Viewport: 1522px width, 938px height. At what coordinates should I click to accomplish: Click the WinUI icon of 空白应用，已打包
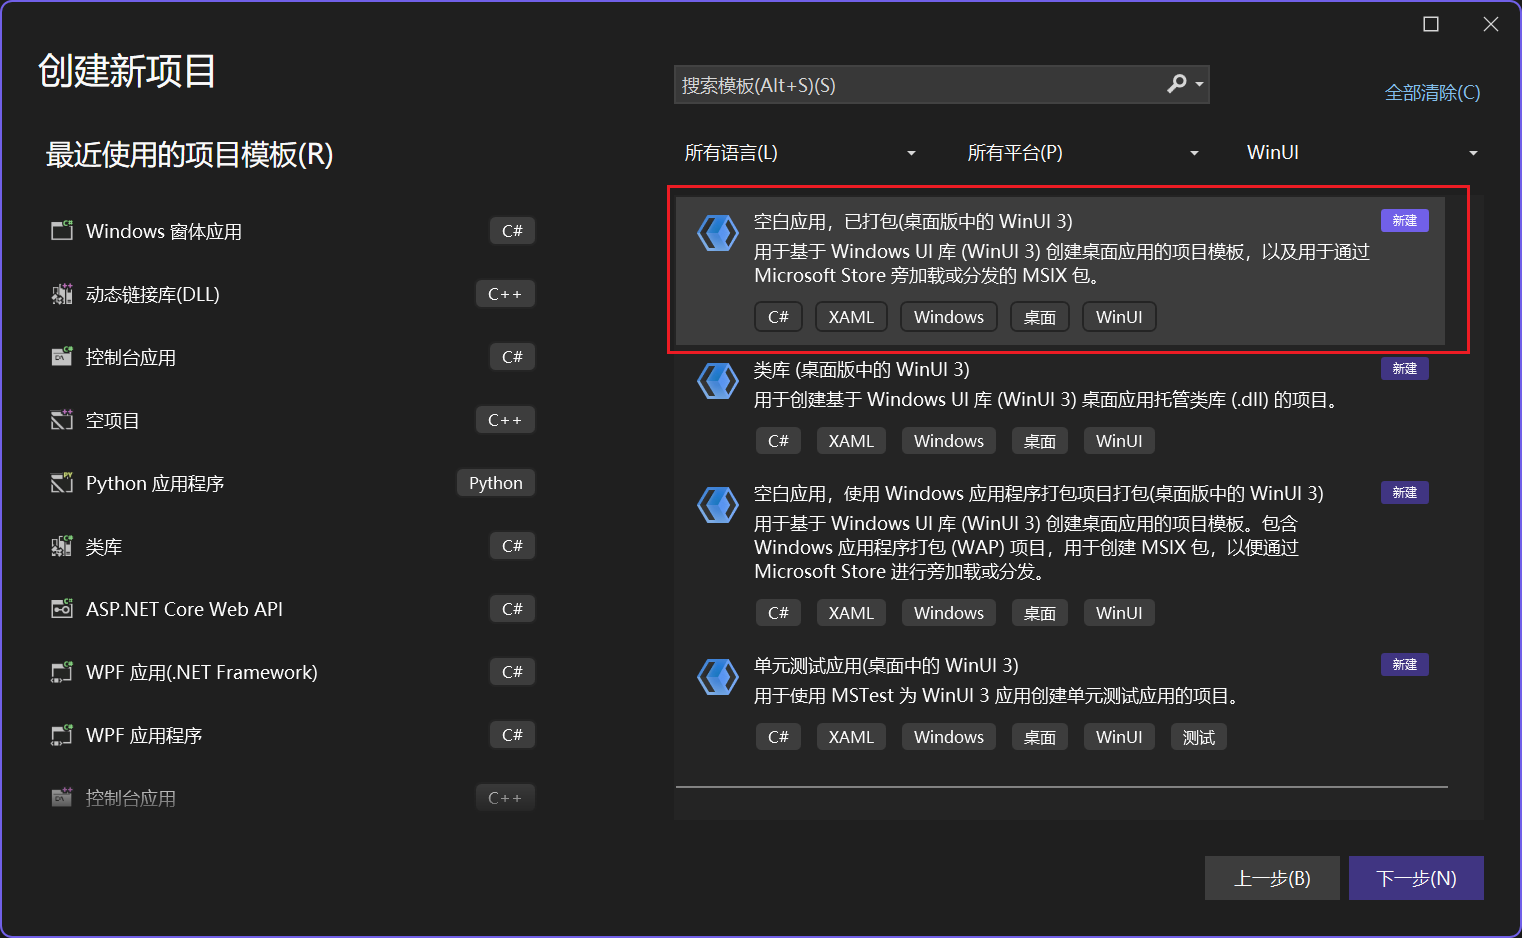717,233
